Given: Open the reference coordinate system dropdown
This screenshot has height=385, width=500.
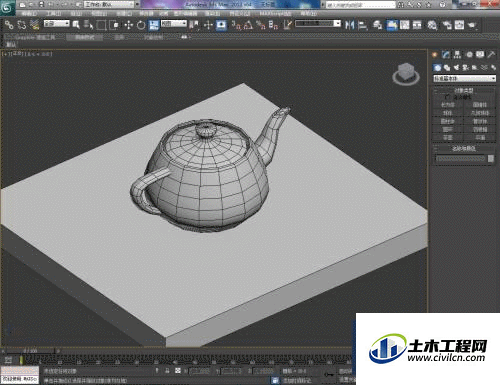Looking at the screenshot, I should pos(174,23).
